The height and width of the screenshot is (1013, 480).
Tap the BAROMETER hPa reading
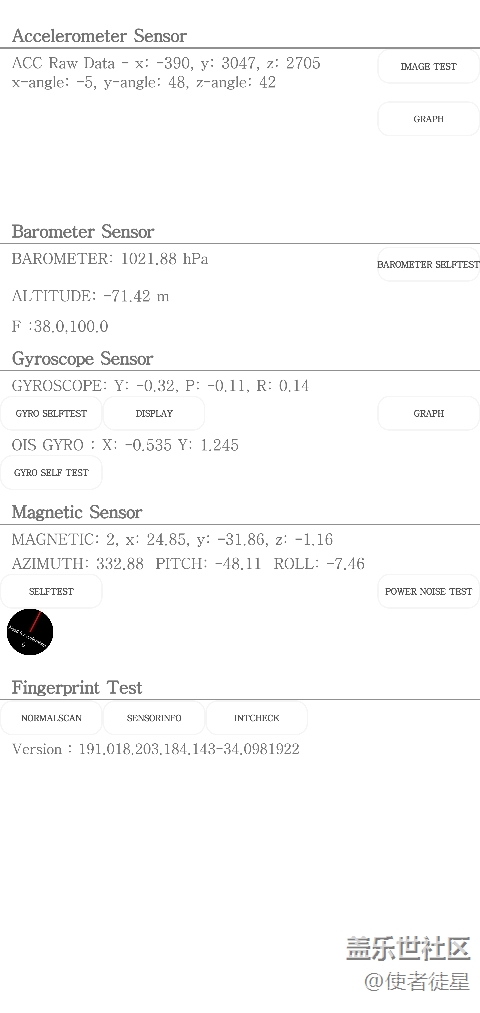coord(110,259)
